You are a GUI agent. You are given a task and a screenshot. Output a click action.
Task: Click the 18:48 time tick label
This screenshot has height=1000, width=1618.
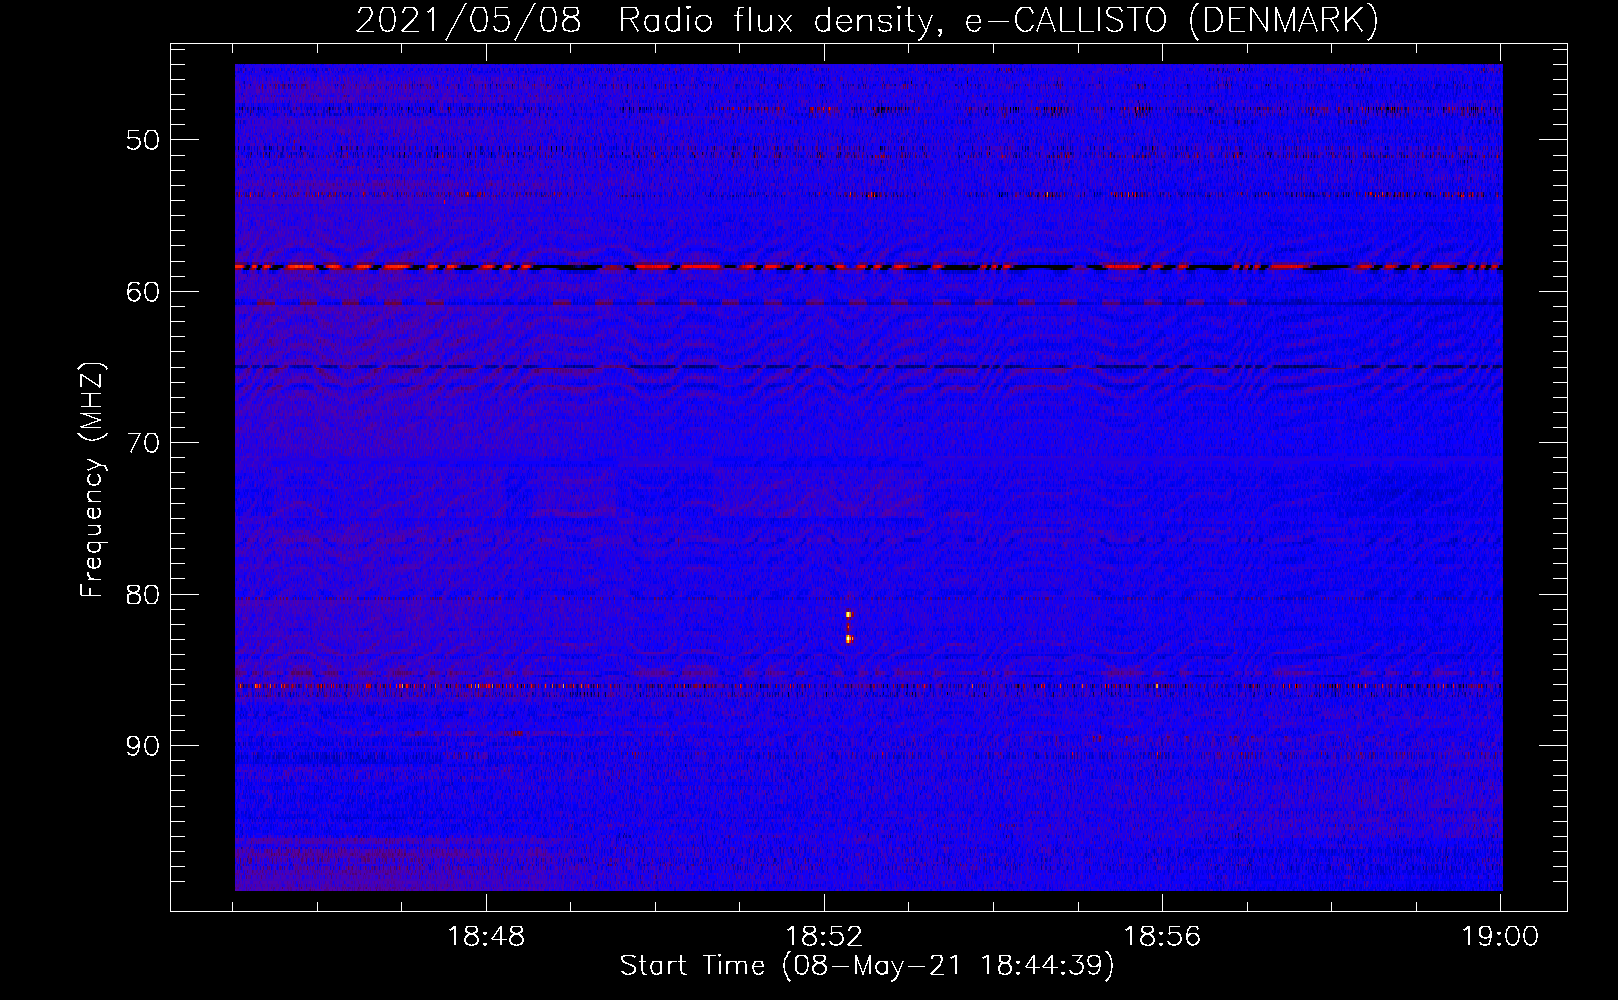point(486,937)
